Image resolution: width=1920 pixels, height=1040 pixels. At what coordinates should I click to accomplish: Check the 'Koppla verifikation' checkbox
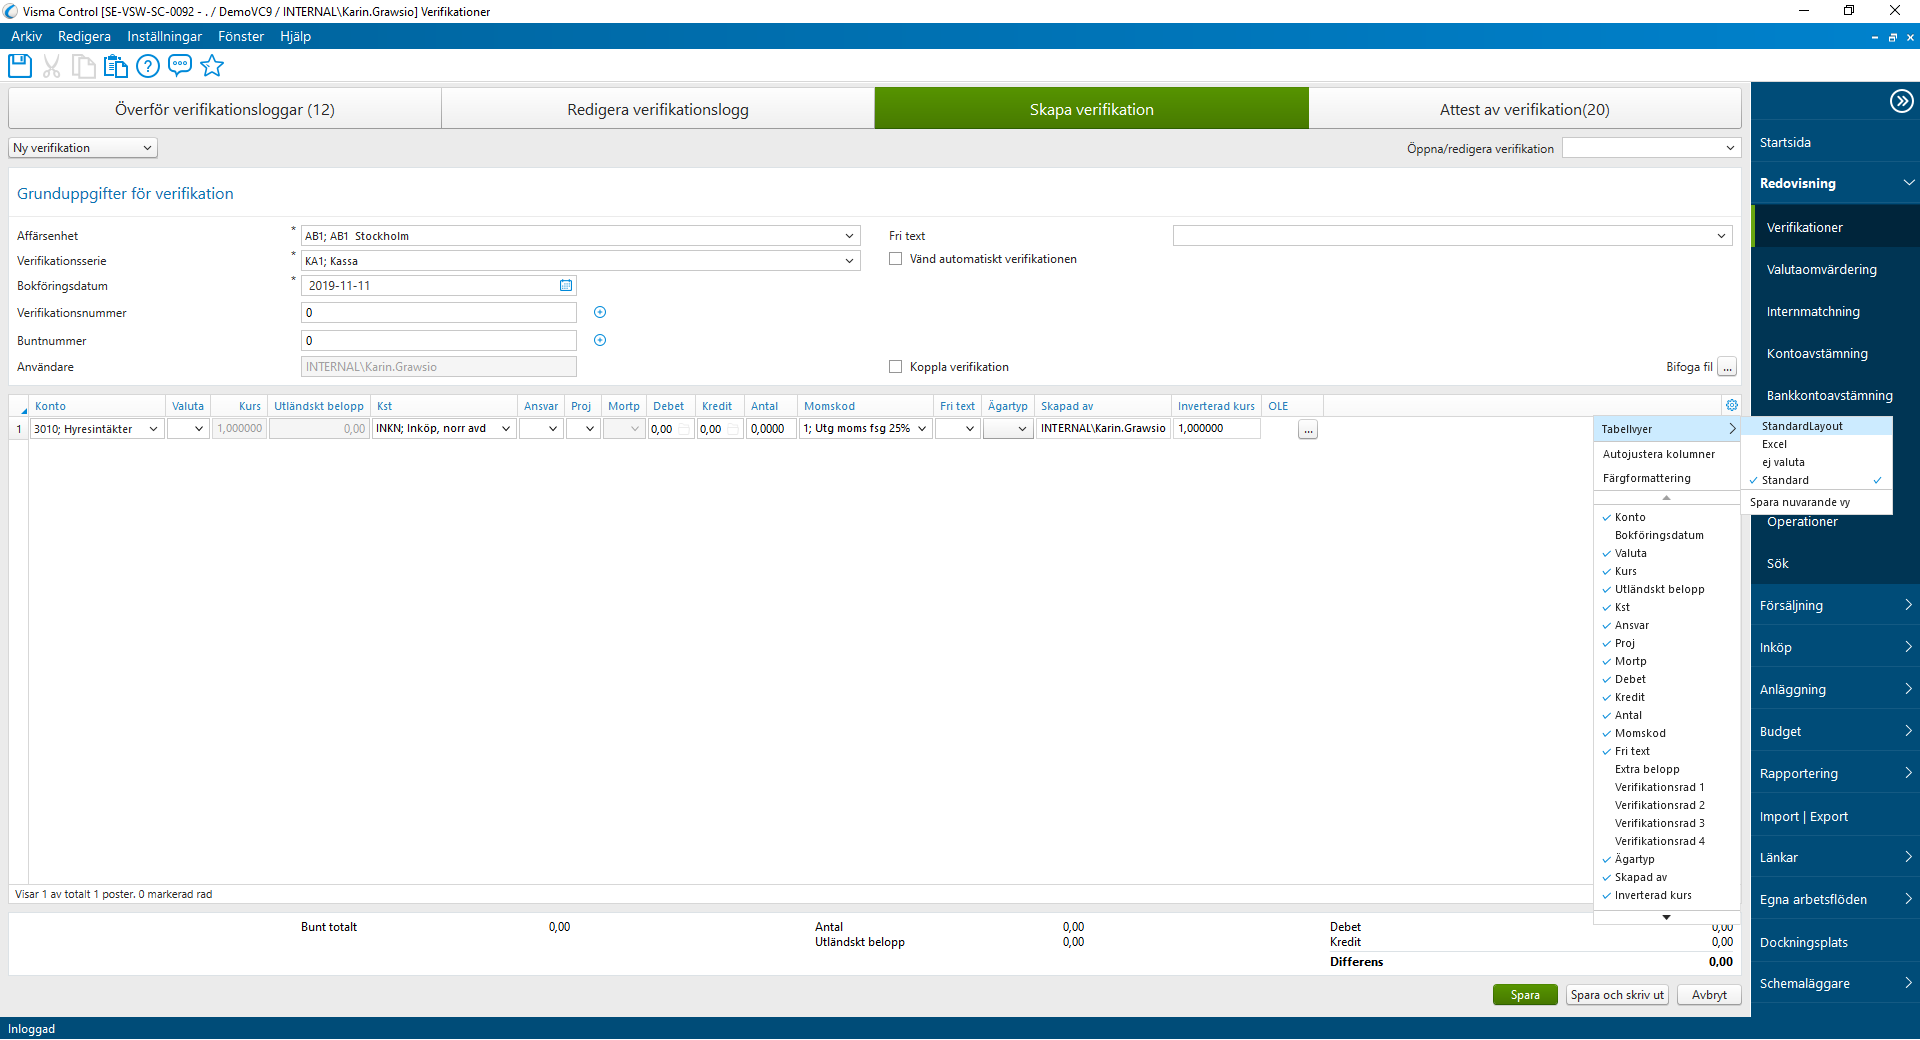tap(895, 366)
